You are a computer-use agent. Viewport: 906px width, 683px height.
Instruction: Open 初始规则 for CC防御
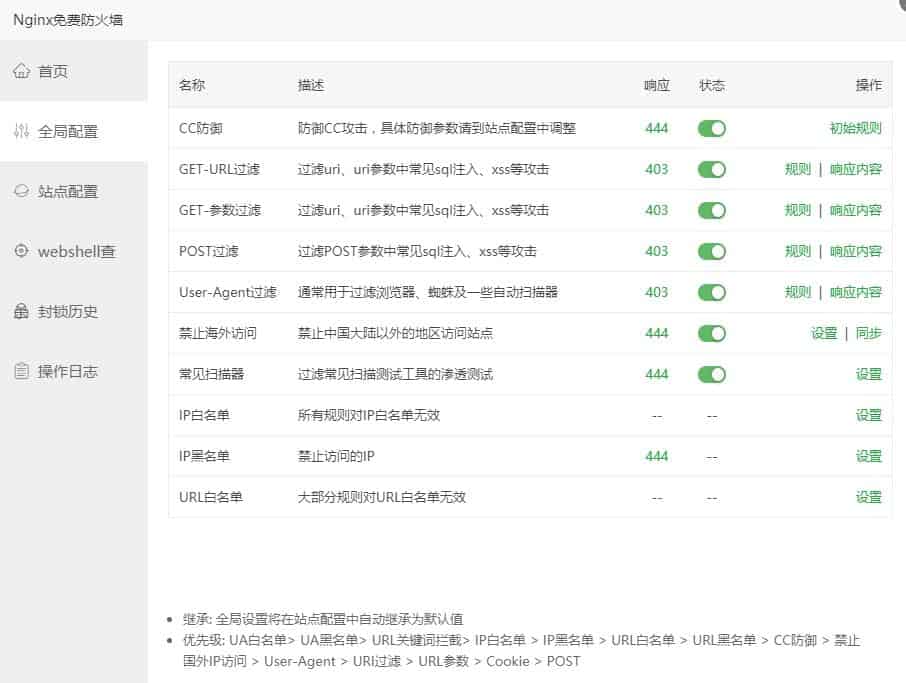(x=855, y=129)
